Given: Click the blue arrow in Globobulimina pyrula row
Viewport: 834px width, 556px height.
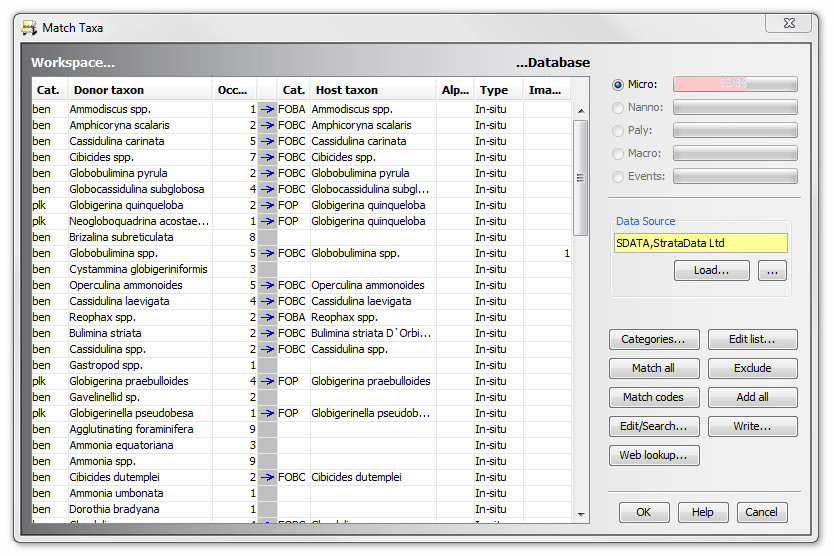Looking at the screenshot, I should [x=267, y=173].
